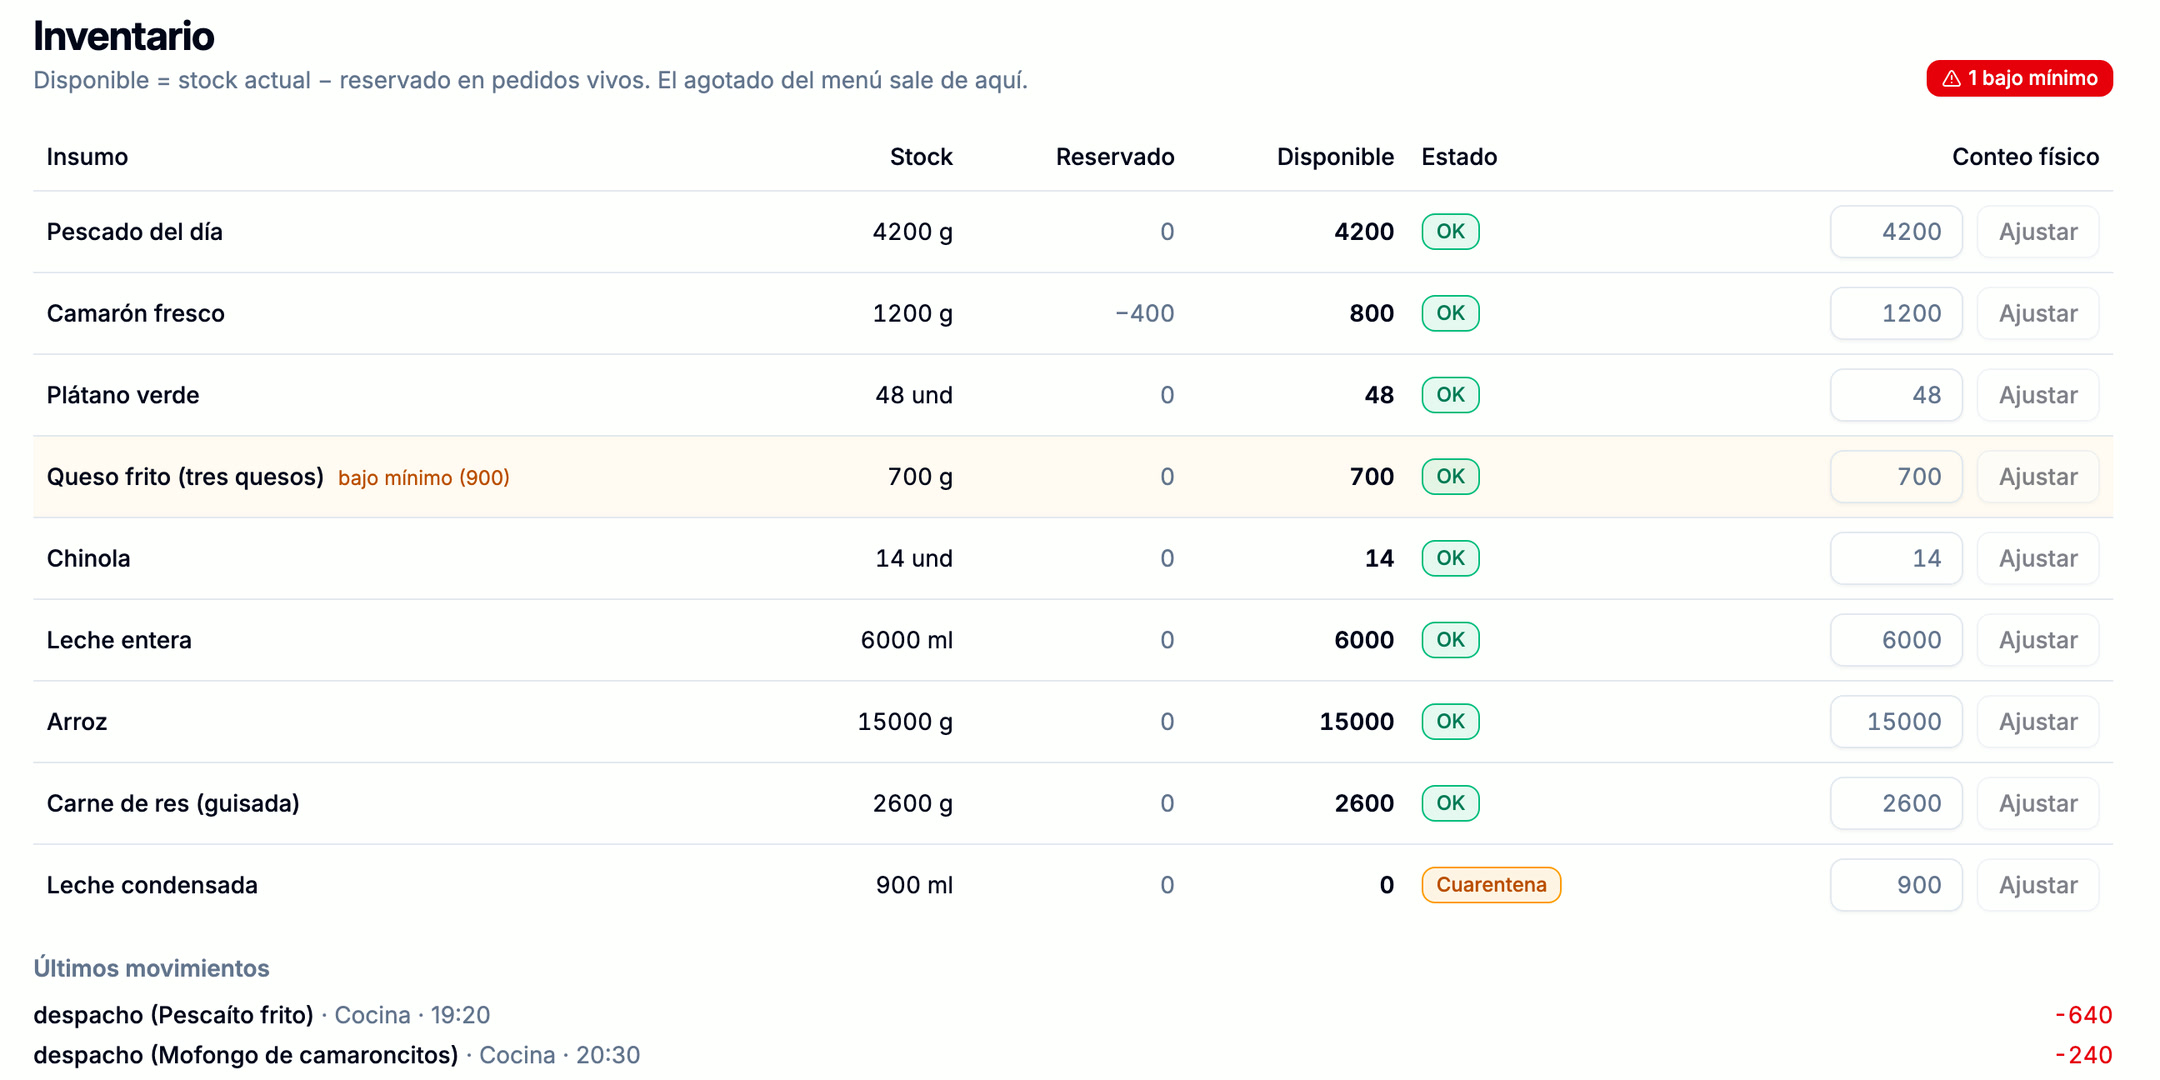Click the Estado column header
2160x1080 pixels.
(1459, 157)
